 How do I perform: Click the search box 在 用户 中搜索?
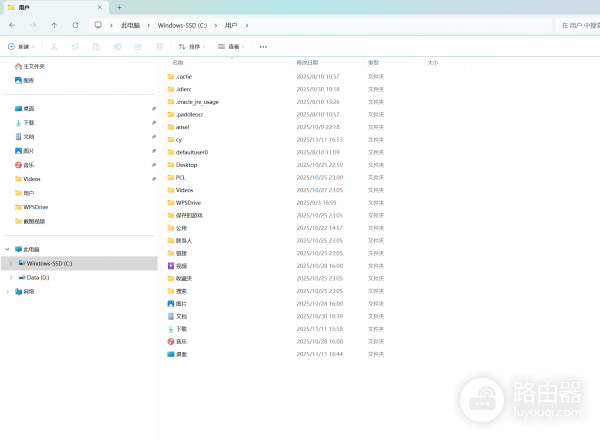(578, 25)
